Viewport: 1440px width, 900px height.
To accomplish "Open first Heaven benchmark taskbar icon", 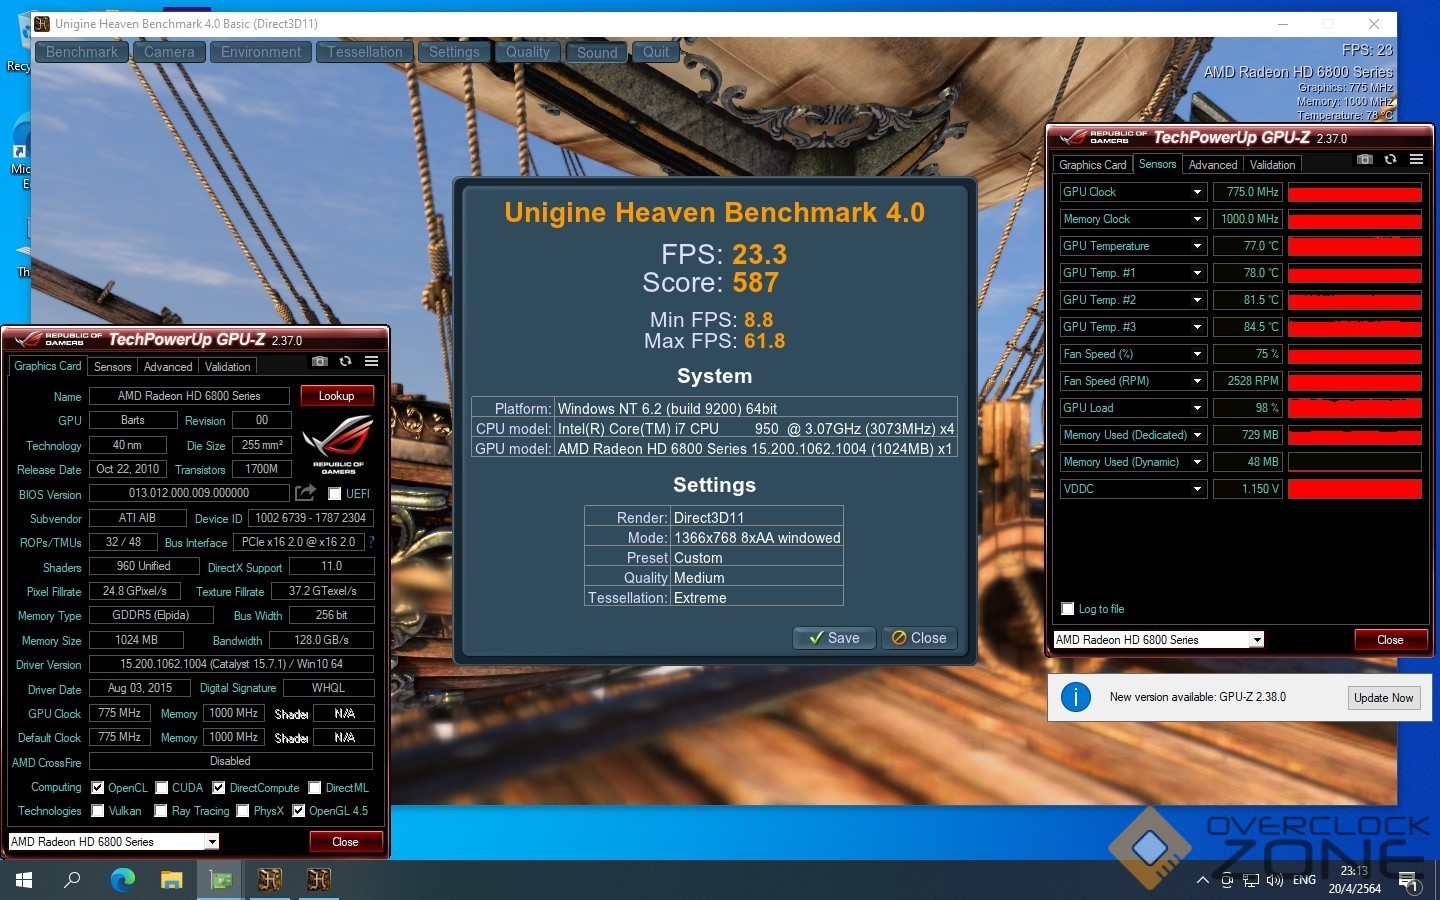I will [270, 880].
